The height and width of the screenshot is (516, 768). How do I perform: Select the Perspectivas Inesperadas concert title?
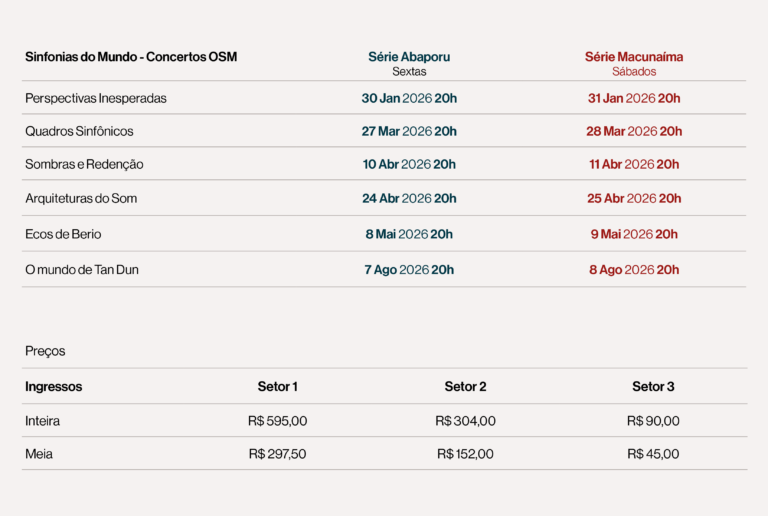pyautogui.click(x=96, y=98)
